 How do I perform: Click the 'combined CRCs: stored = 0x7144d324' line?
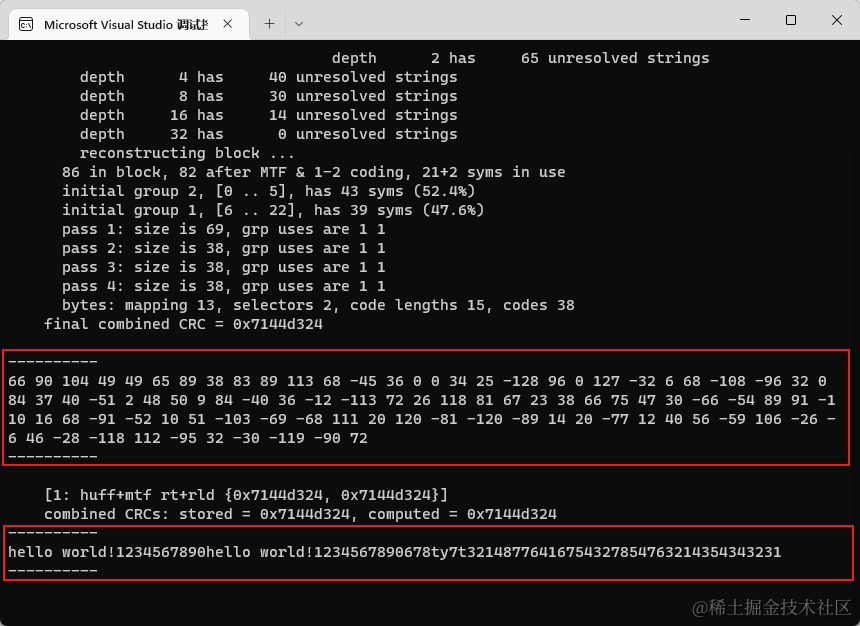tap(300, 515)
